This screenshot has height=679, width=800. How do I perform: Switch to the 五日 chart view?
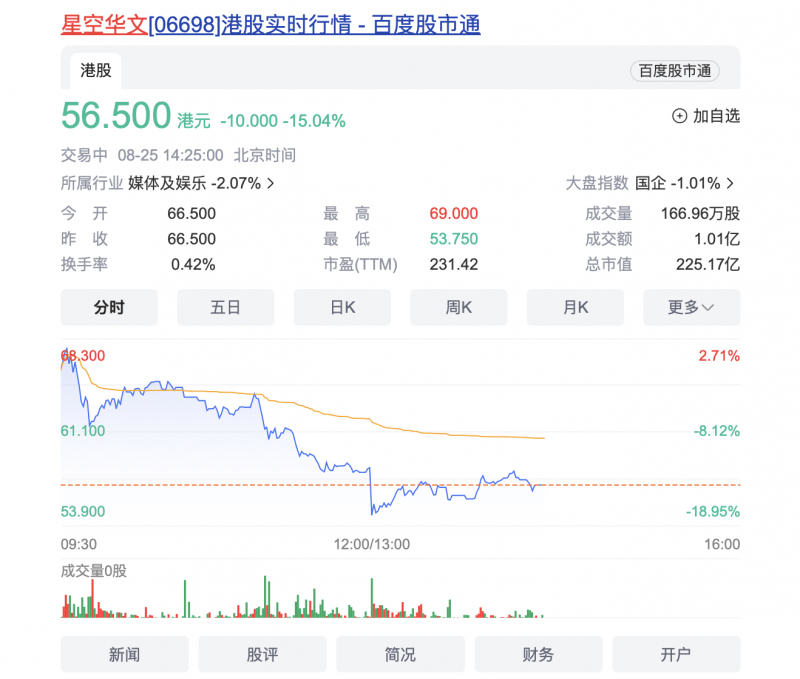tap(225, 308)
